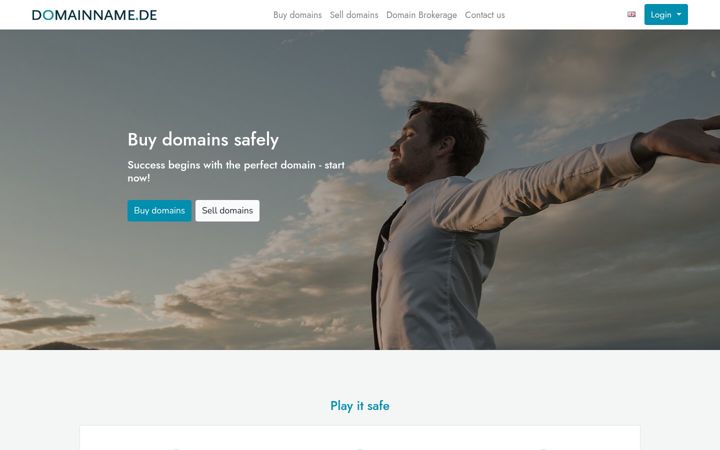Select the 'Success begins with the perfect domain' text
This screenshot has width=720, height=450.
coord(221,165)
